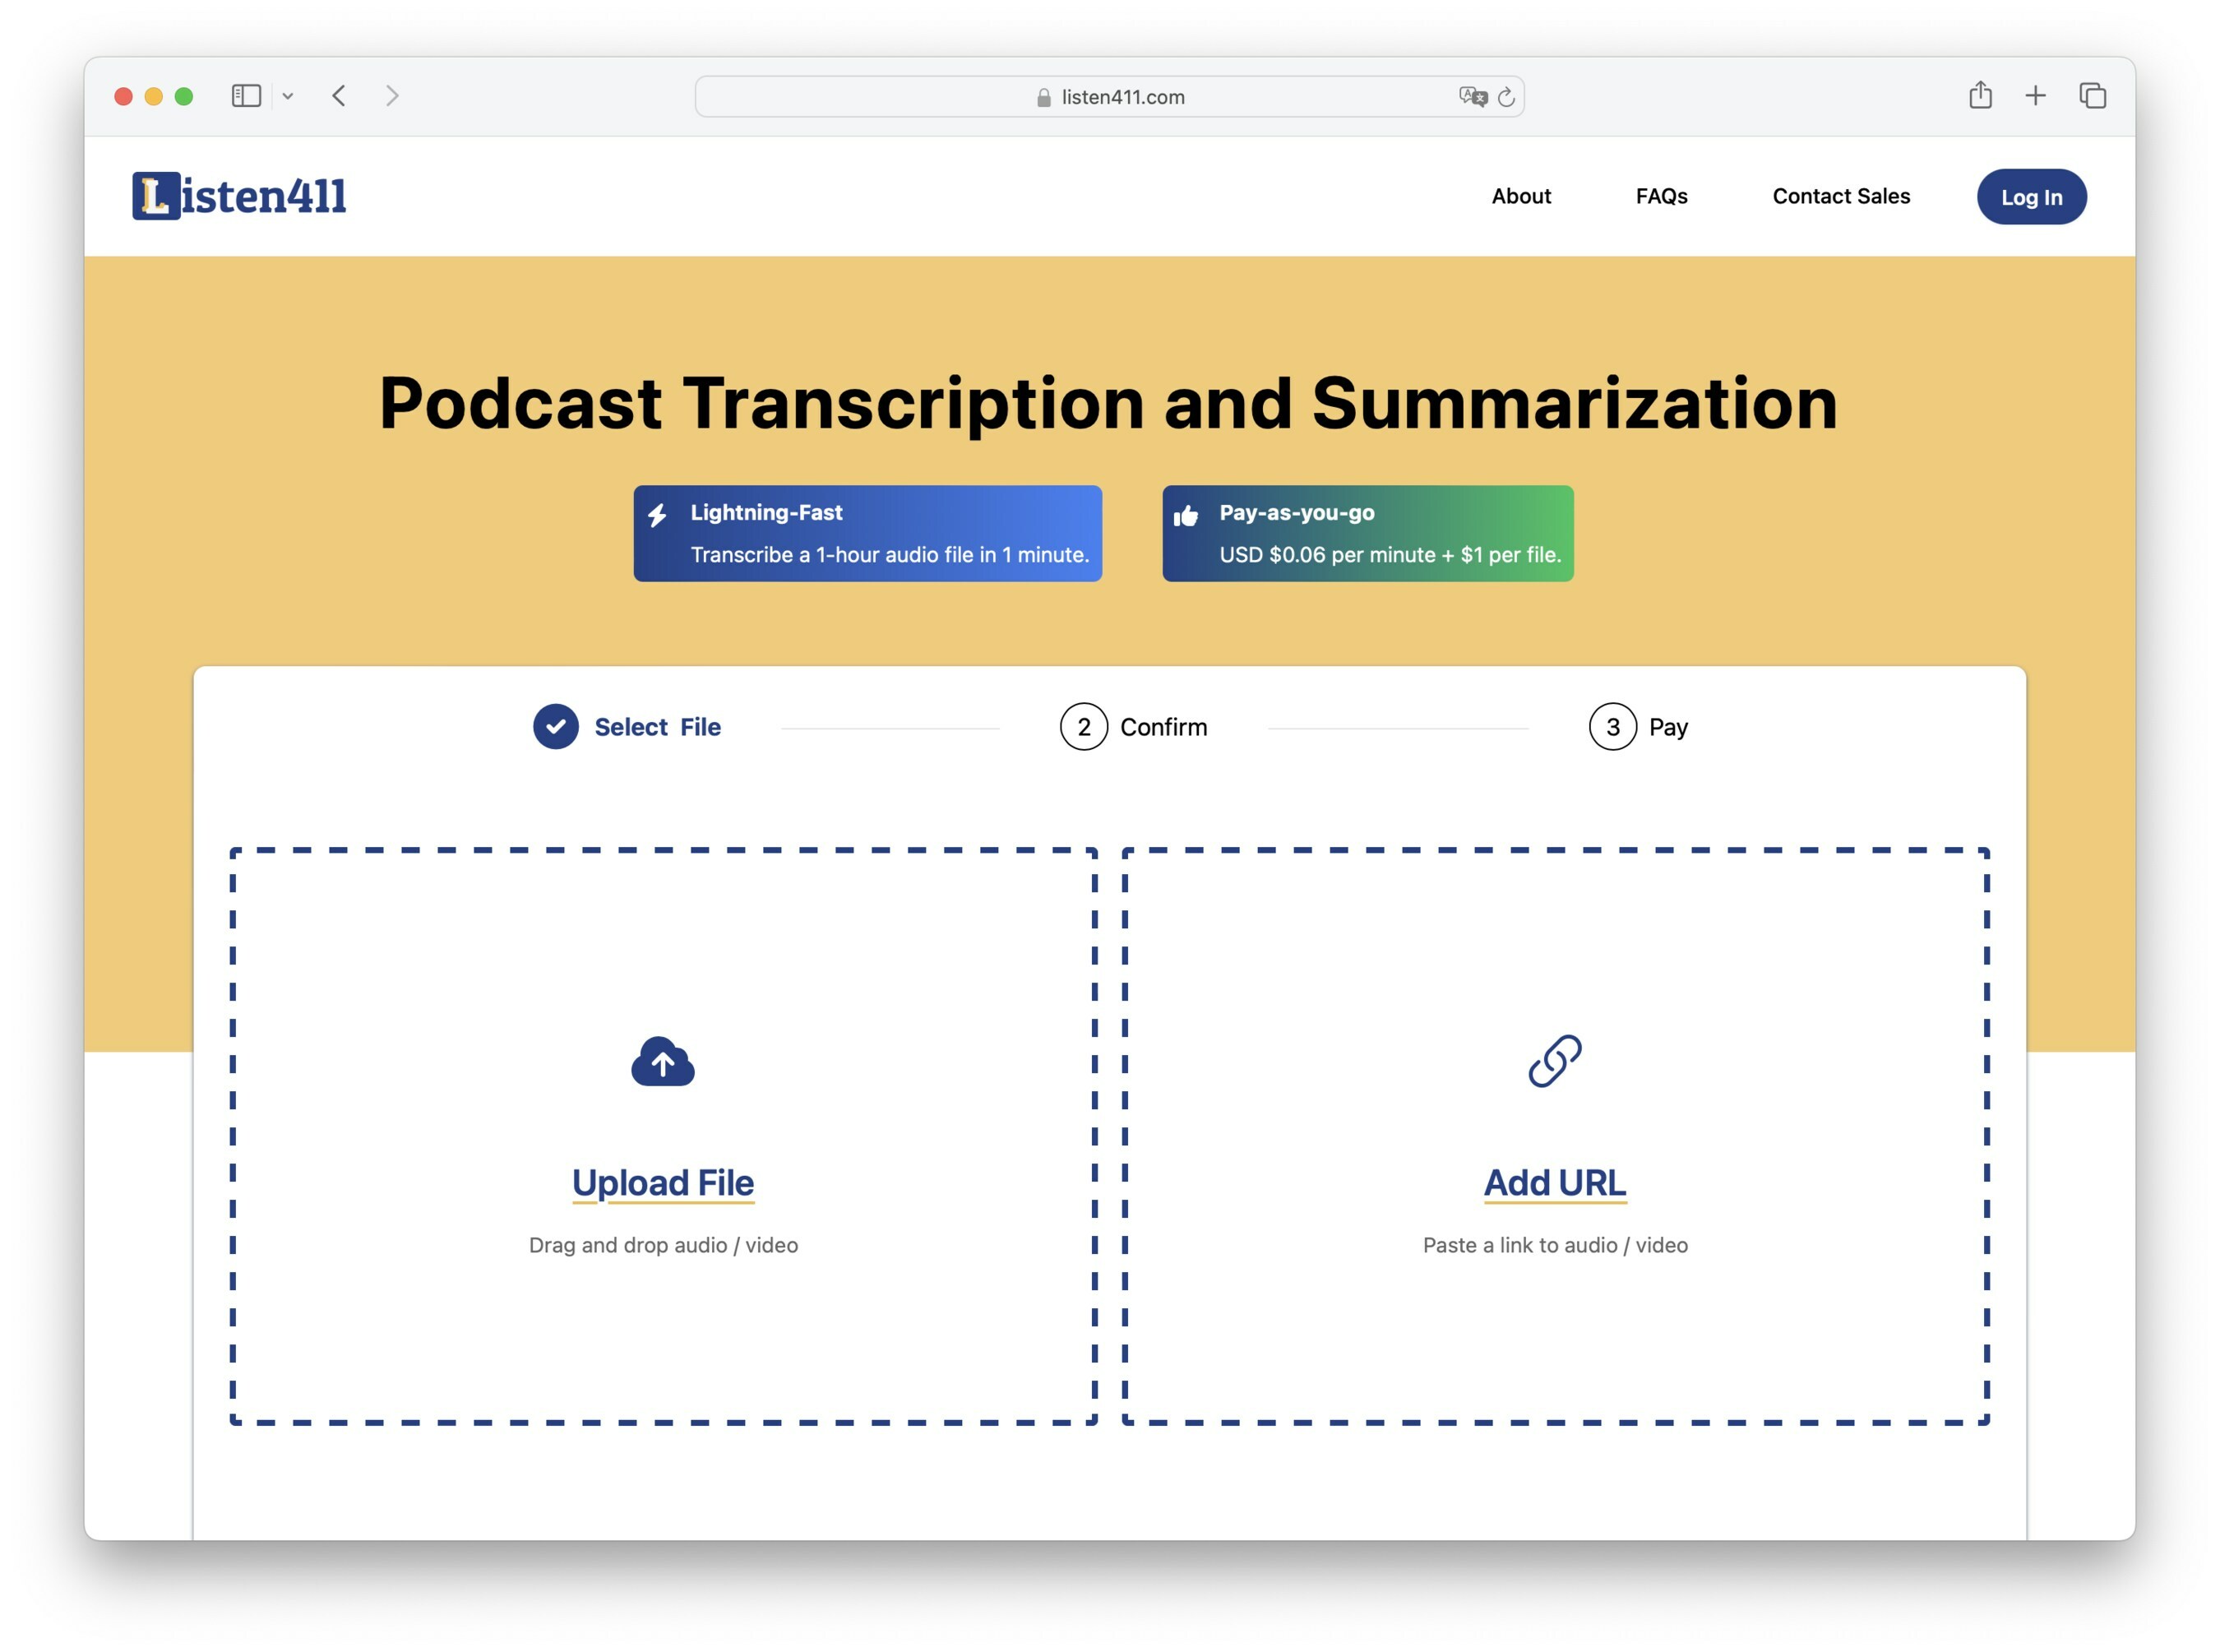Click the Add URL link

tap(1554, 1183)
